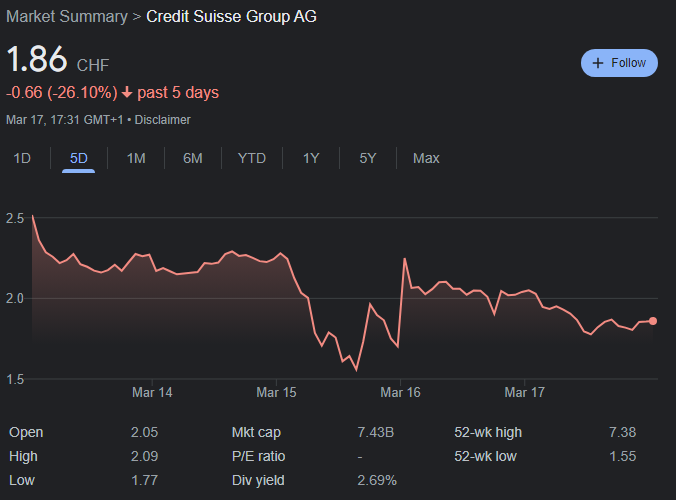Select the 1D time range tab
676x500 pixels.
(22, 158)
